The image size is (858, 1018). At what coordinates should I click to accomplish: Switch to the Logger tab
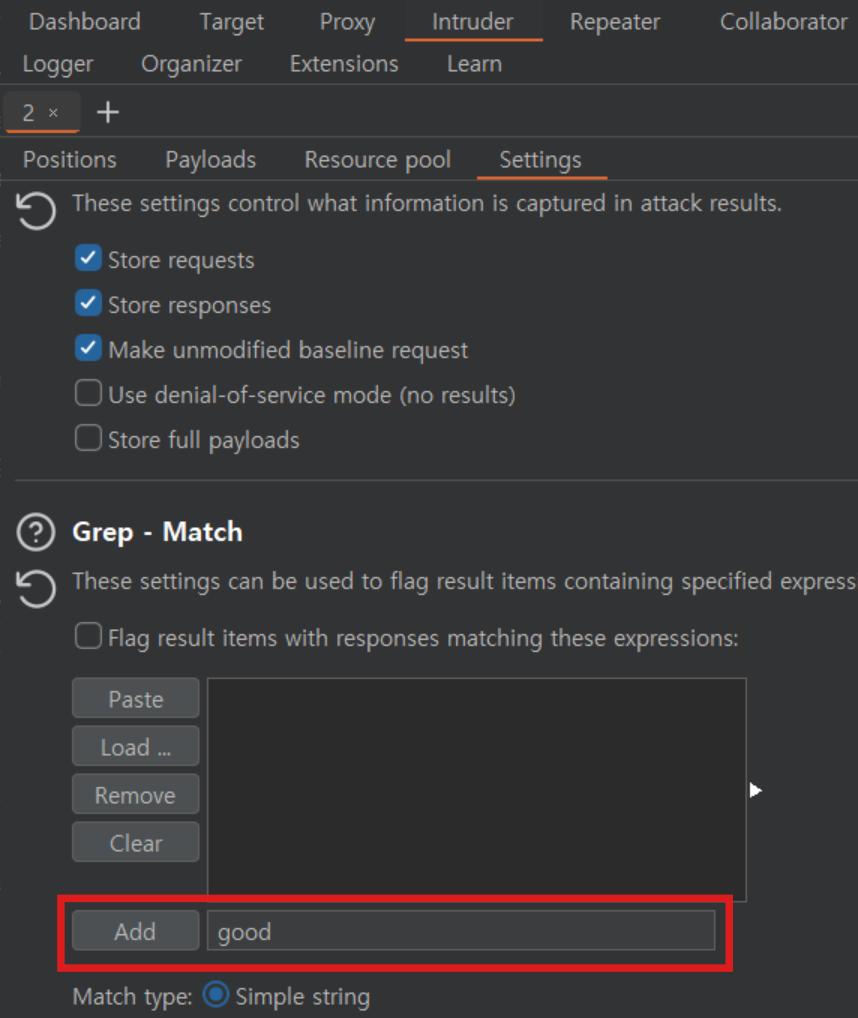(58, 64)
